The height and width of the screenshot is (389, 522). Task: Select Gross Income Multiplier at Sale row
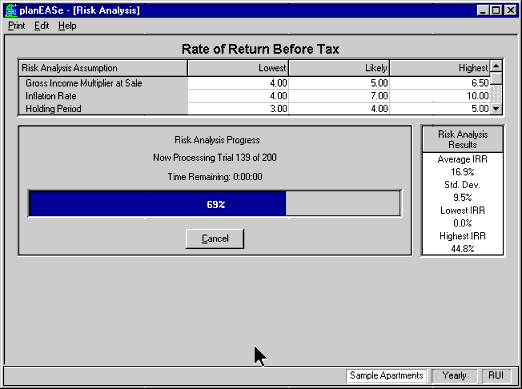coord(103,83)
